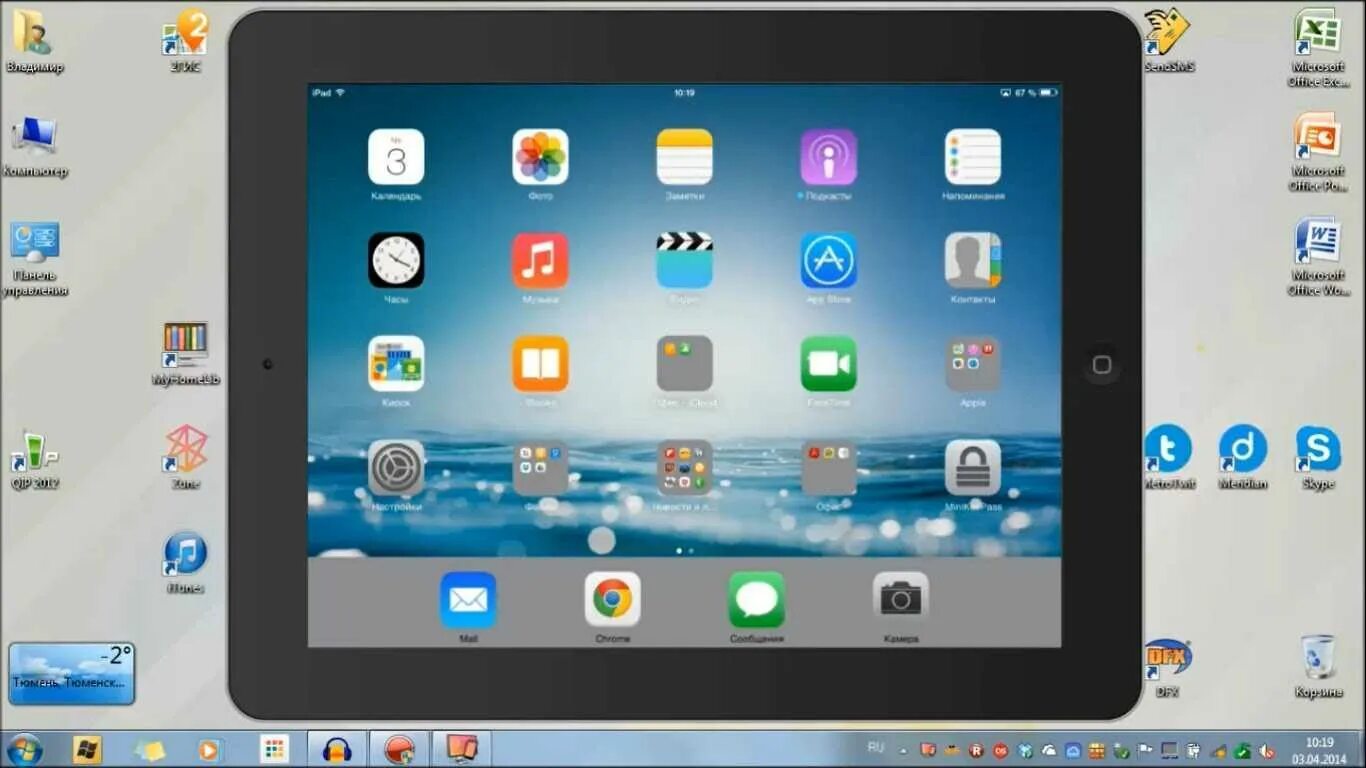Screen dimensions: 1366x768
Task: Launch the QIP 2012 desktop shortcut
Action: (x=34, y=458)
